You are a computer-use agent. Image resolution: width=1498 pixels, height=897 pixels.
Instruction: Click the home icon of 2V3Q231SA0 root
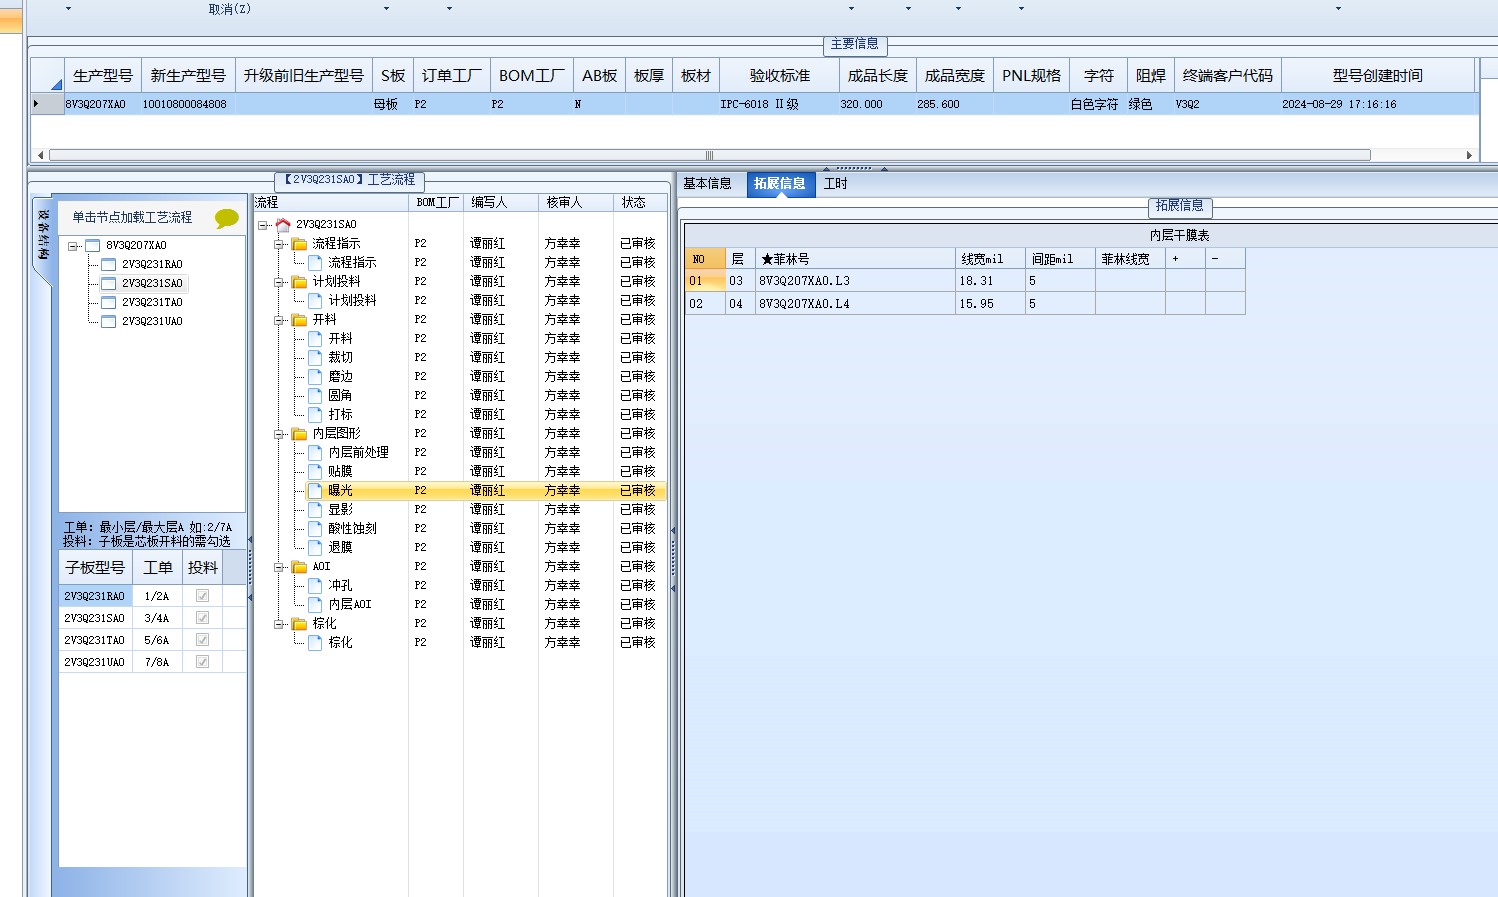(283, 225)
